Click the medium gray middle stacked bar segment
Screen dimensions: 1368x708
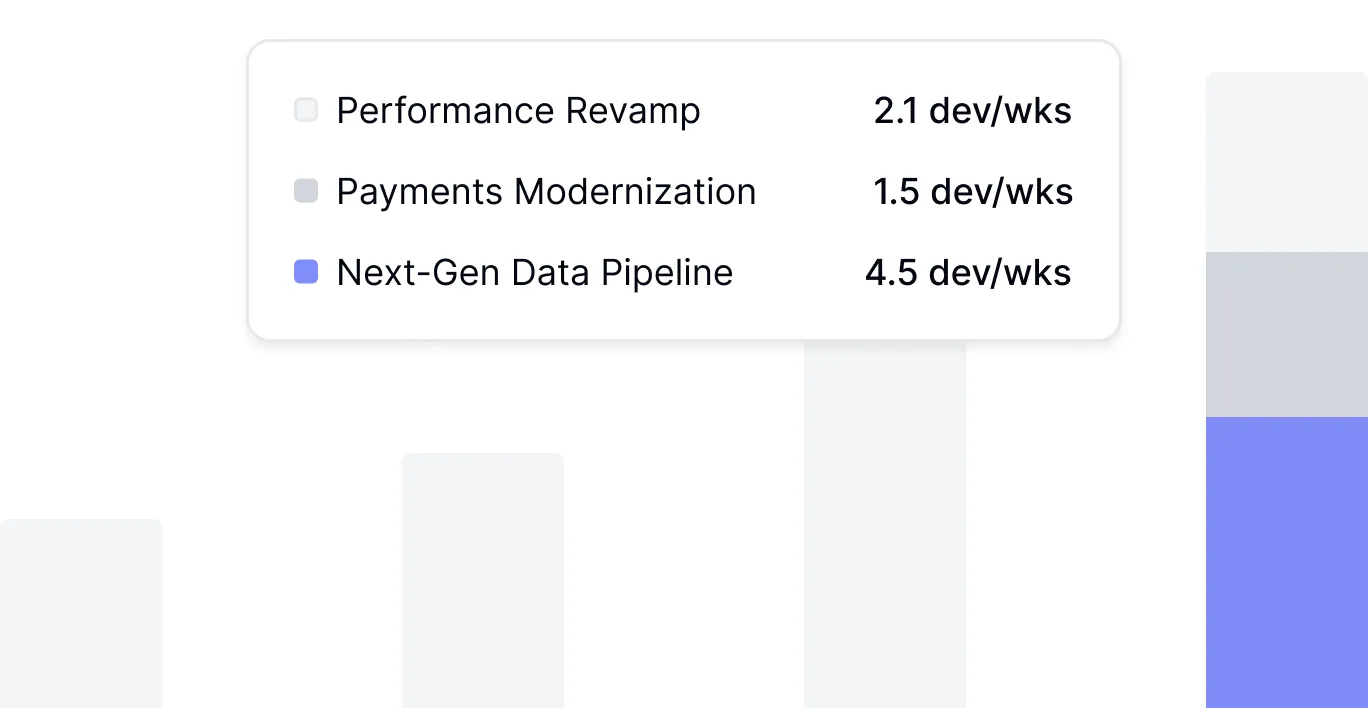(x=1286, y=334)
